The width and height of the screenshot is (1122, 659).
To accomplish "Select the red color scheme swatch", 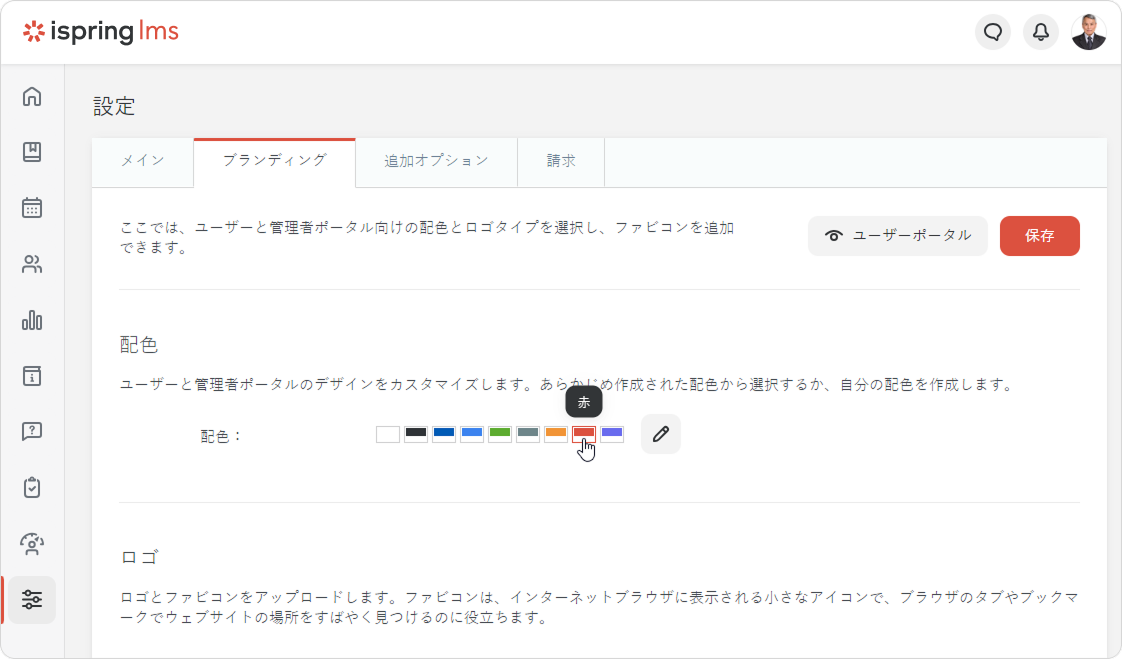I will (584, 434).
